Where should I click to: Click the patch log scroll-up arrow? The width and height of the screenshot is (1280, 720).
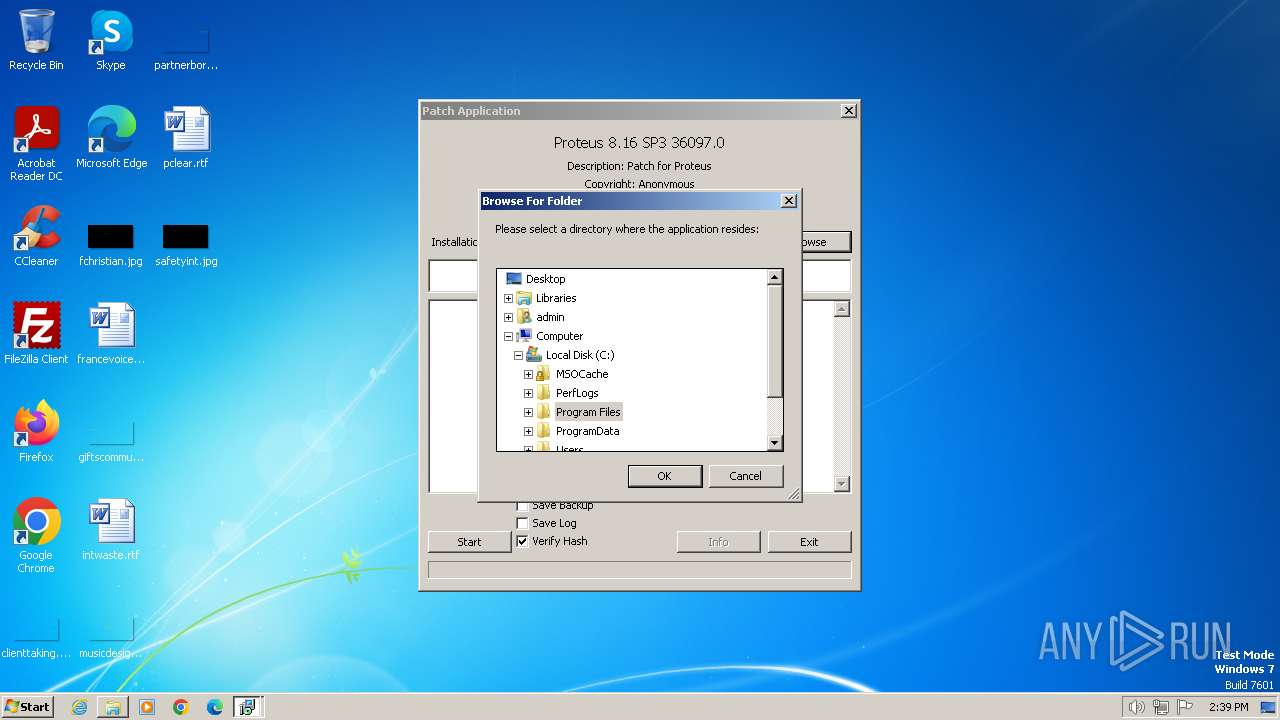pos(841,309)
